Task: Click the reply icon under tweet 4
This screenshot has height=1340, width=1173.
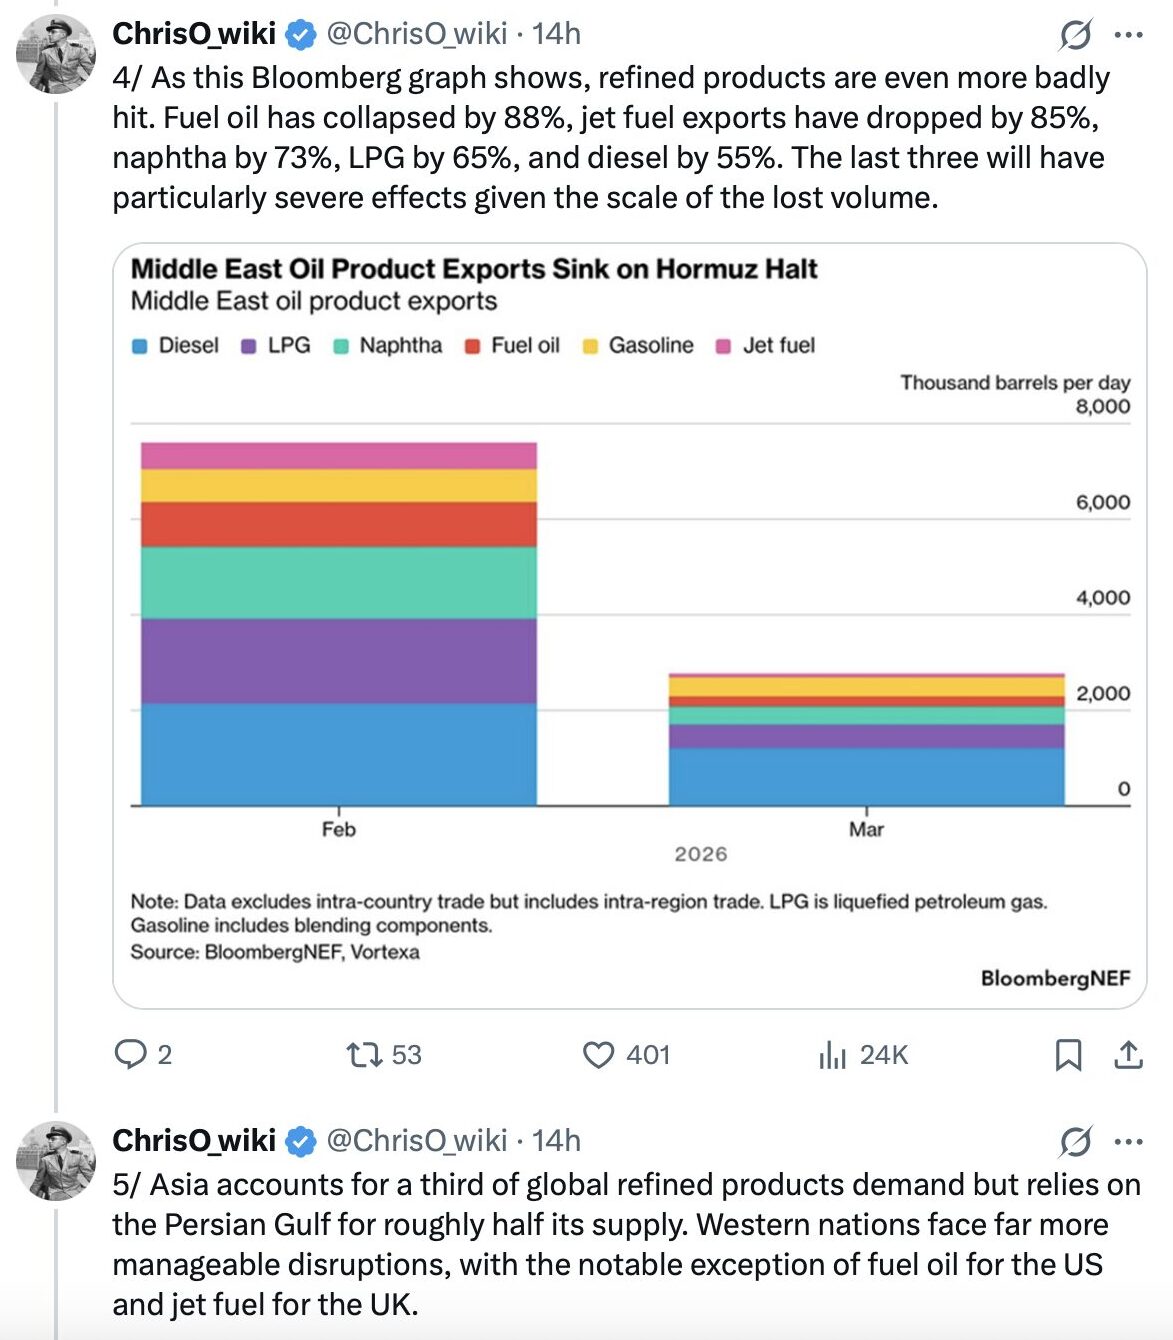Action: tap(131, 1054)
